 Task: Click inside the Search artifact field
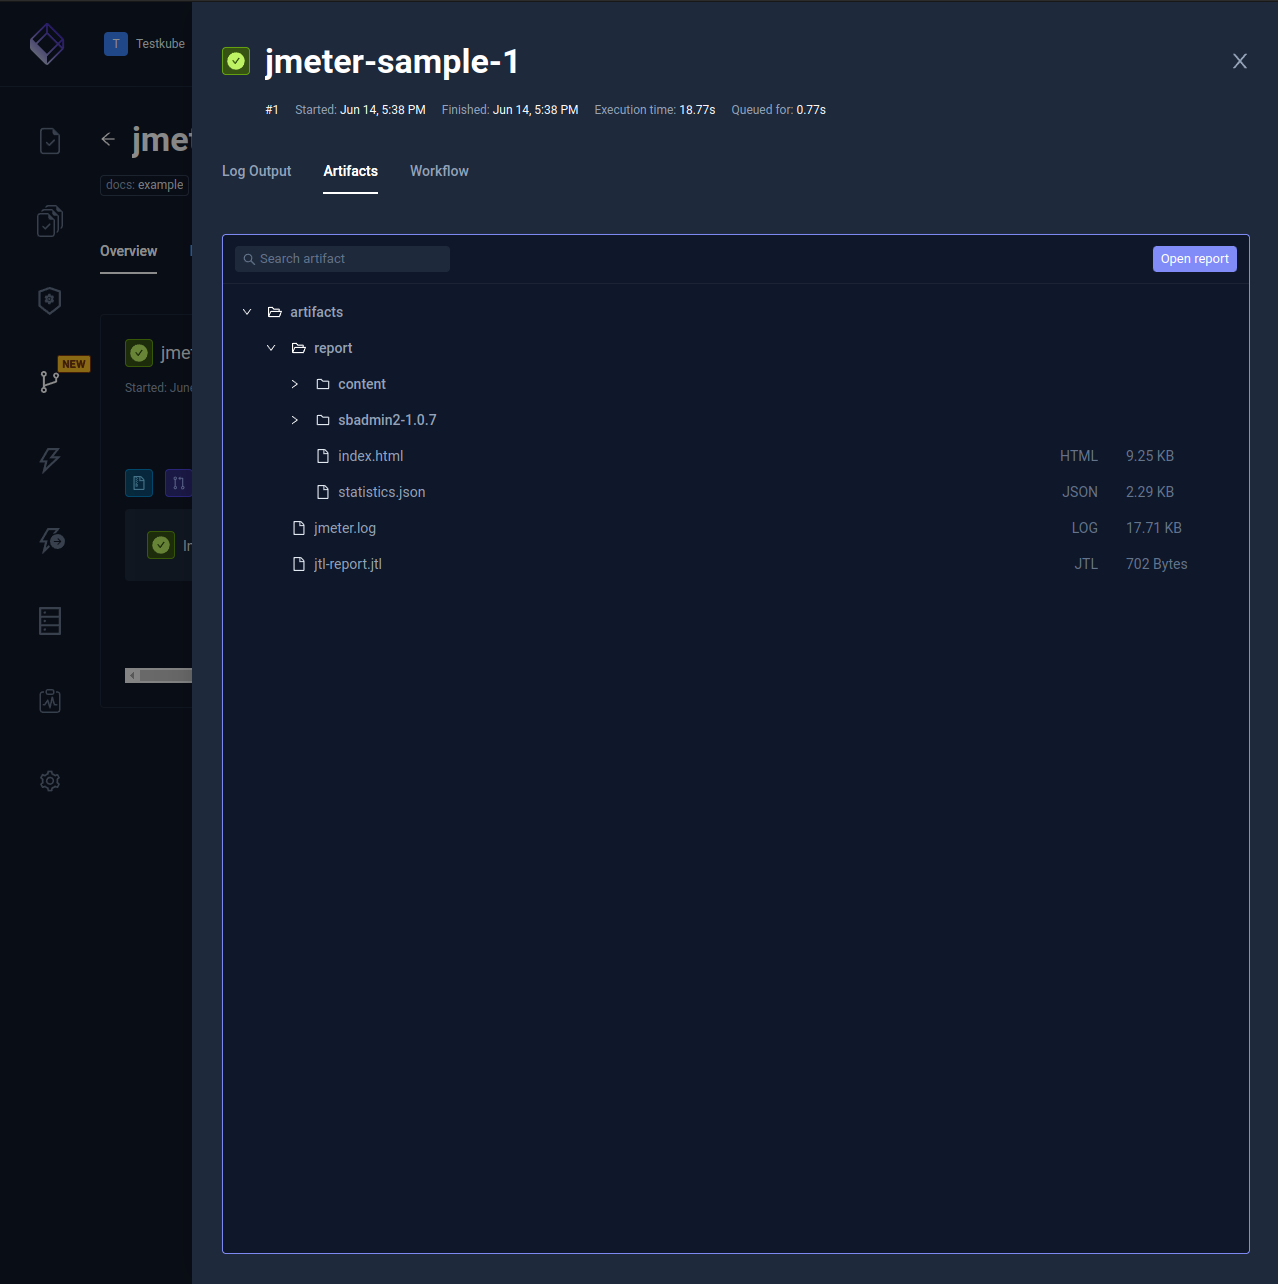click(342, 258)
